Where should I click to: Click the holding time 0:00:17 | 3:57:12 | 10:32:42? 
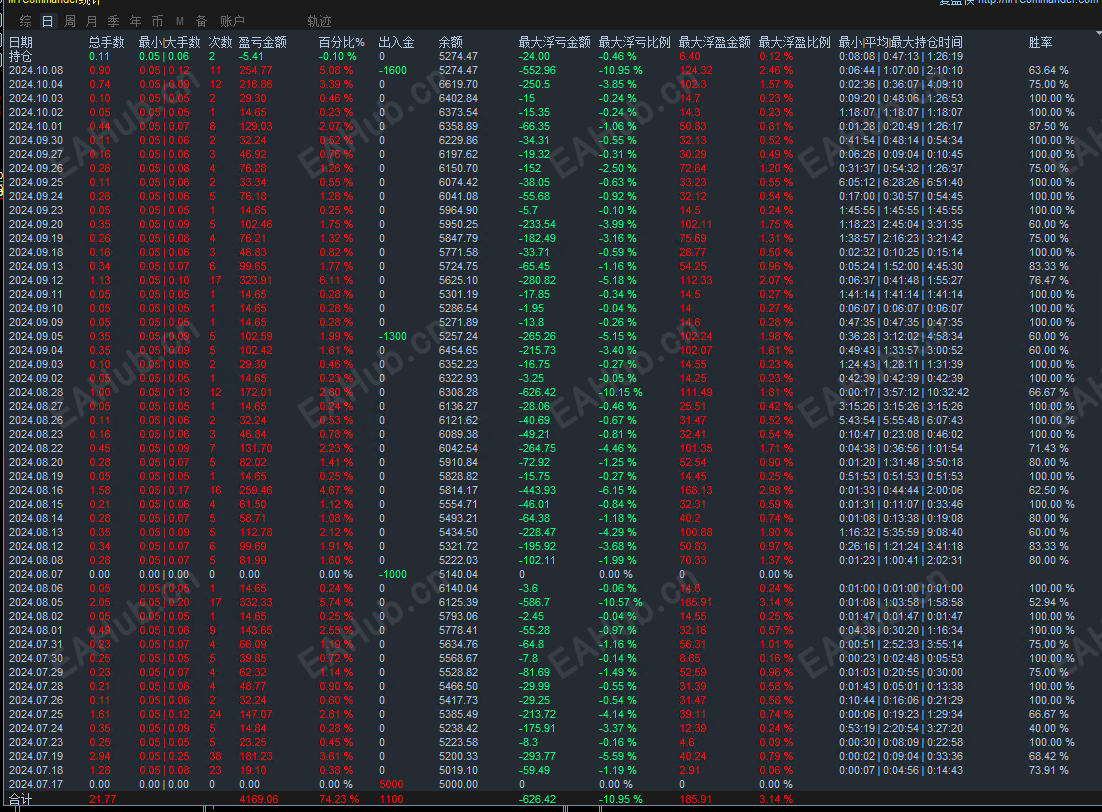(x=904, y=392)
